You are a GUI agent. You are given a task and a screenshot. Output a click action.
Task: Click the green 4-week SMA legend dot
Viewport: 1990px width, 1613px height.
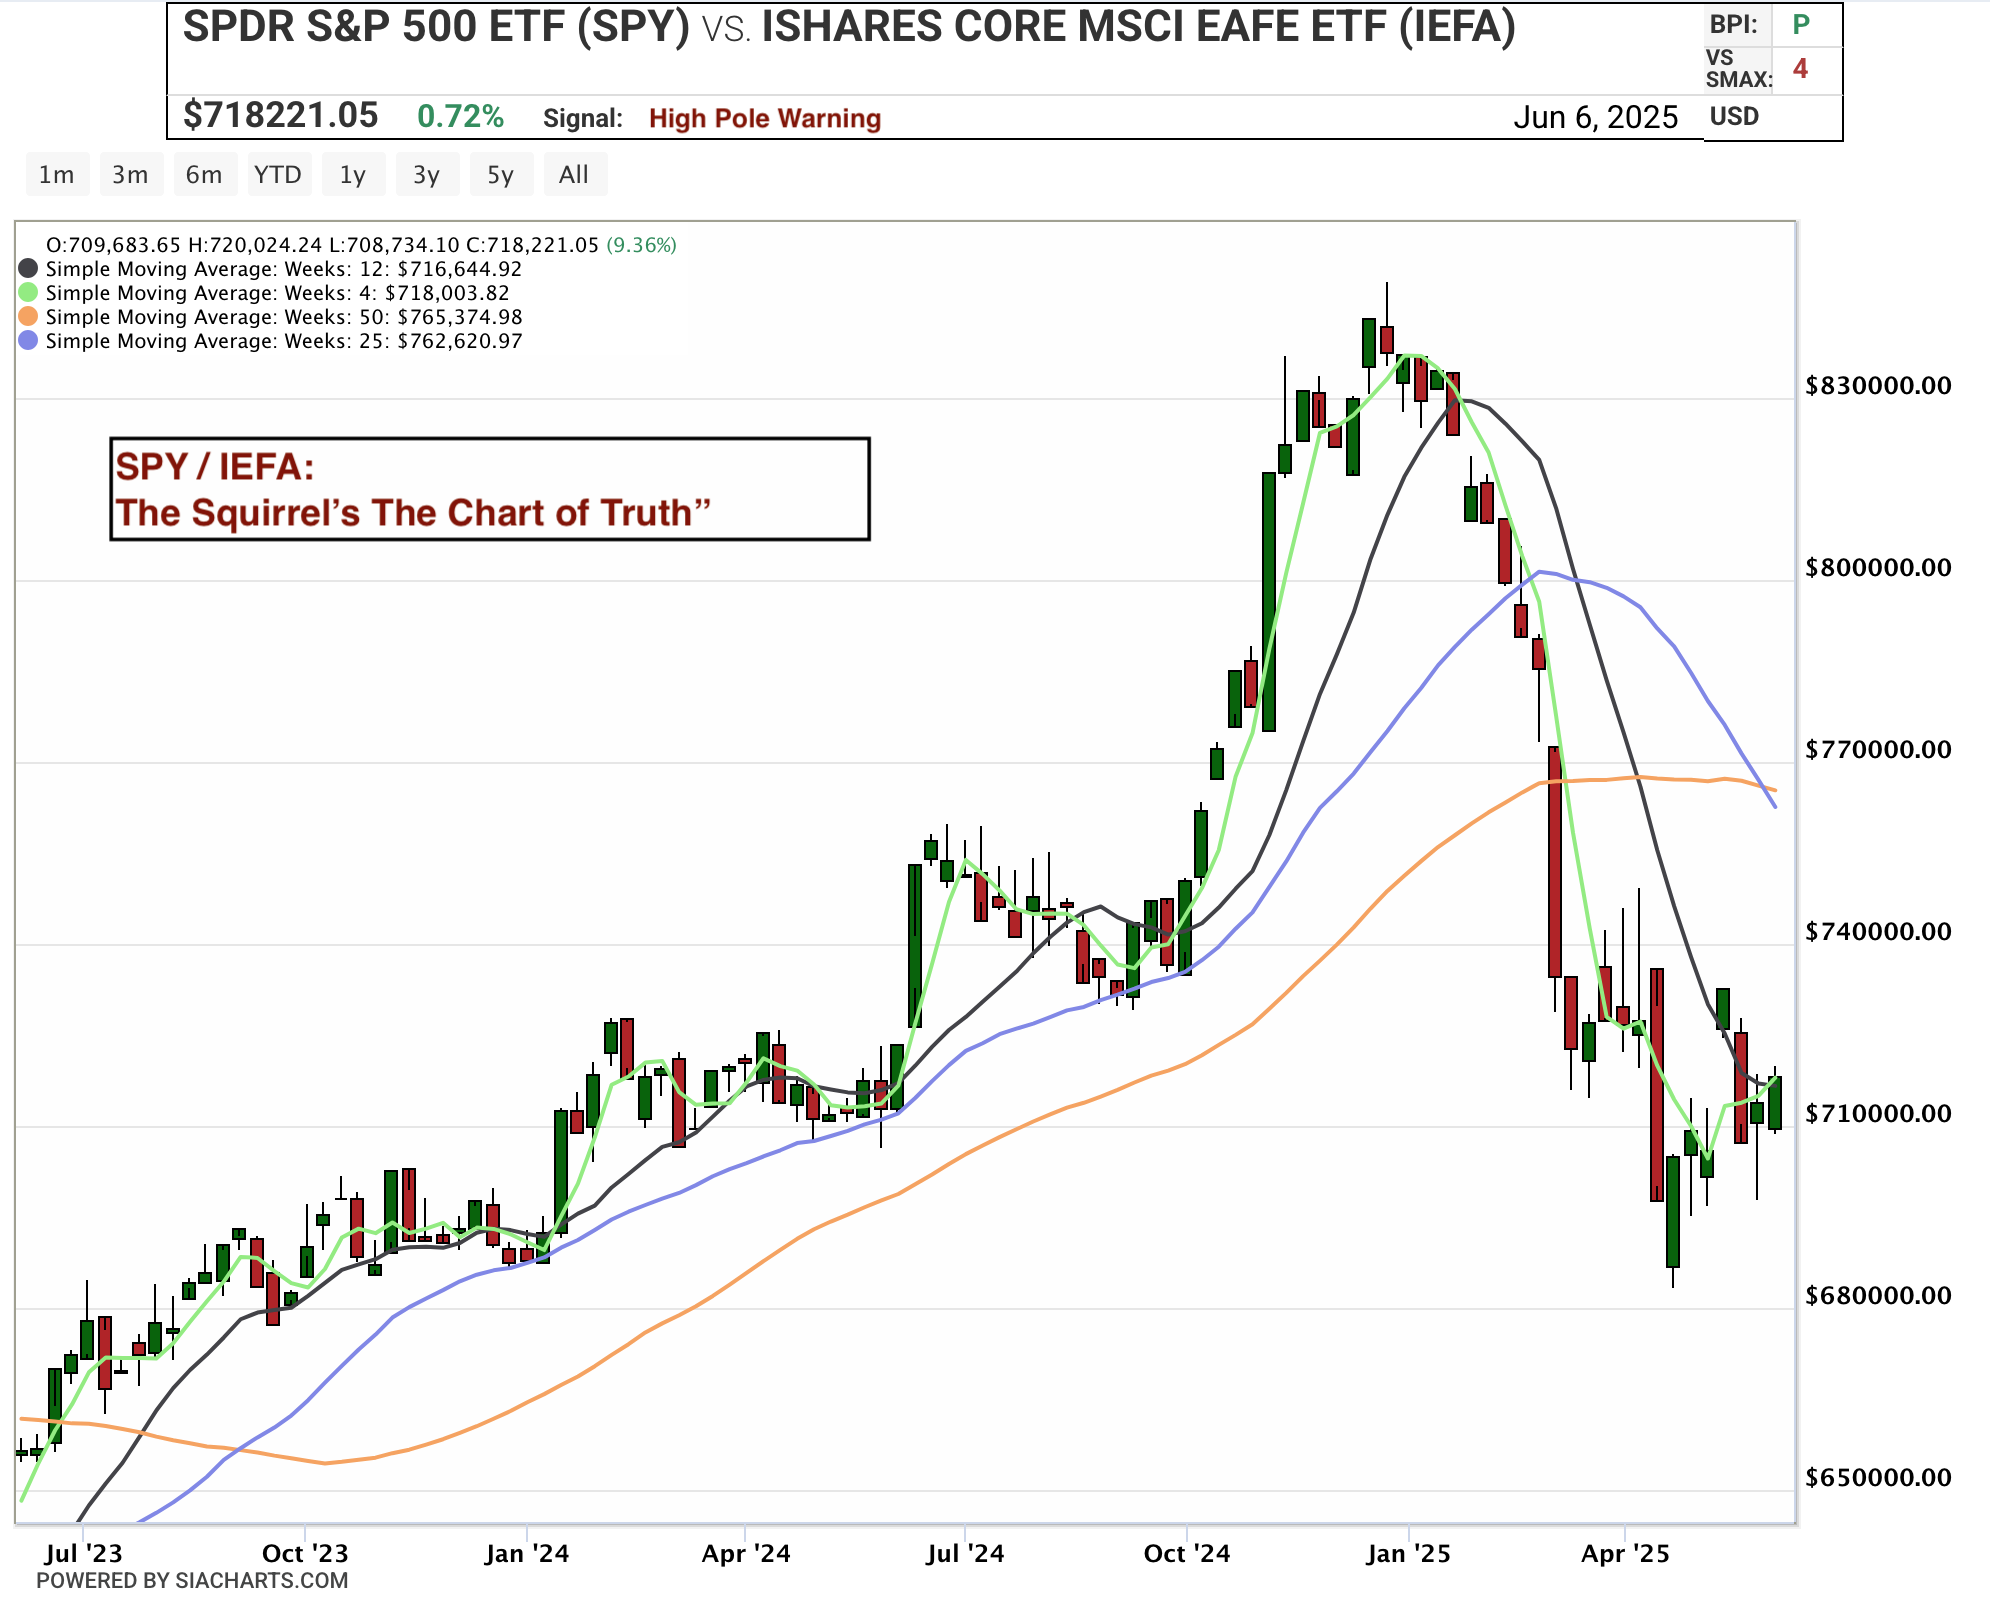coord(28,293)
